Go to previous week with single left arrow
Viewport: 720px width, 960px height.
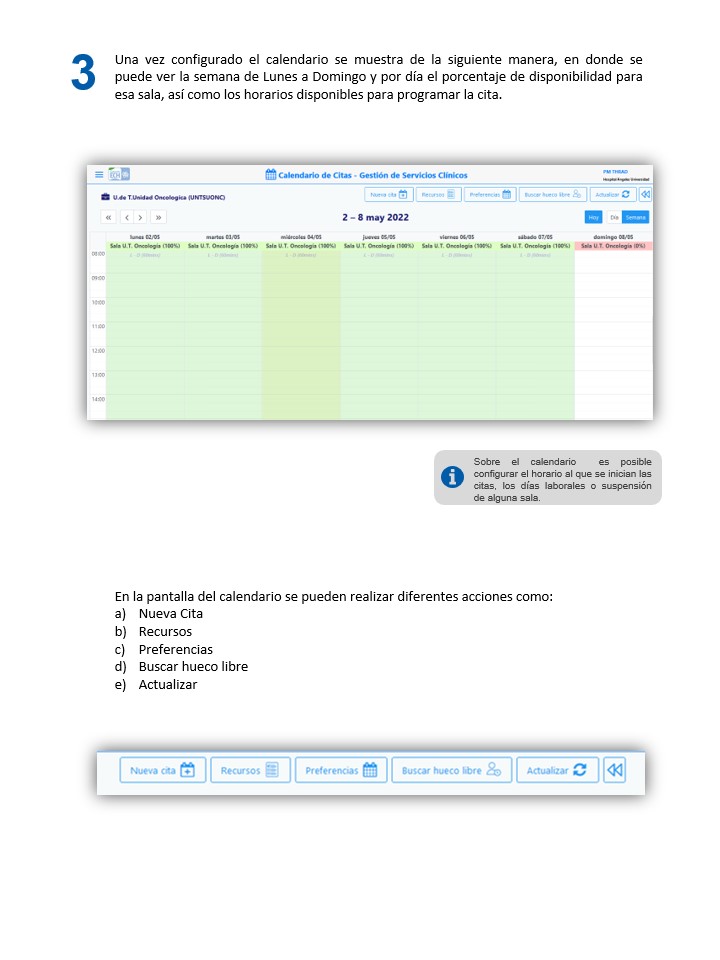point(126,217)
